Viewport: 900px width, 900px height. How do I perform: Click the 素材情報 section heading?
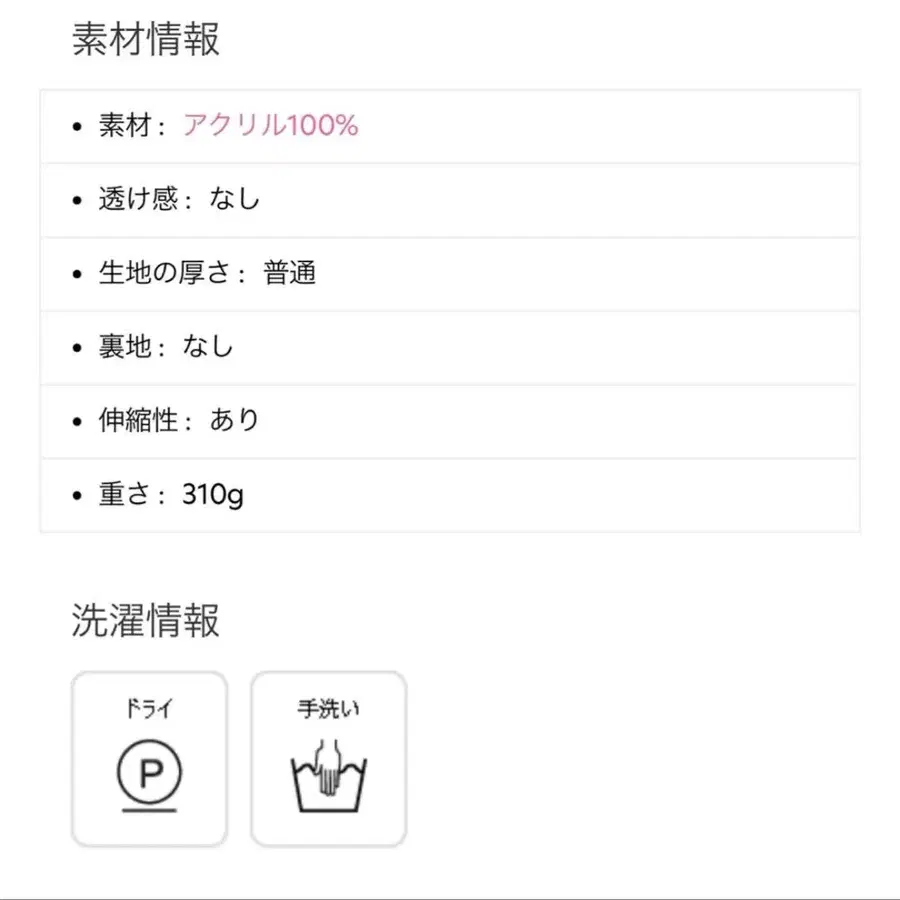pos(146,40)
